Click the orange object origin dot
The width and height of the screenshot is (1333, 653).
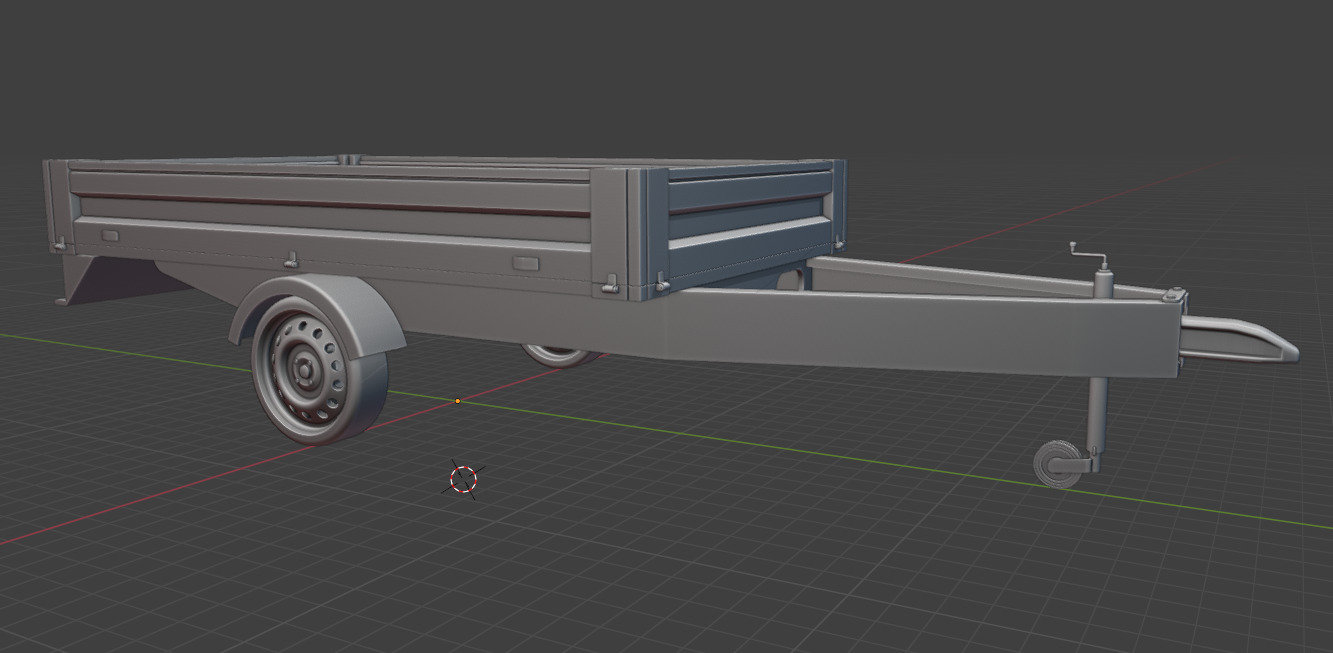pyautogui.click(x=458, y=401)
